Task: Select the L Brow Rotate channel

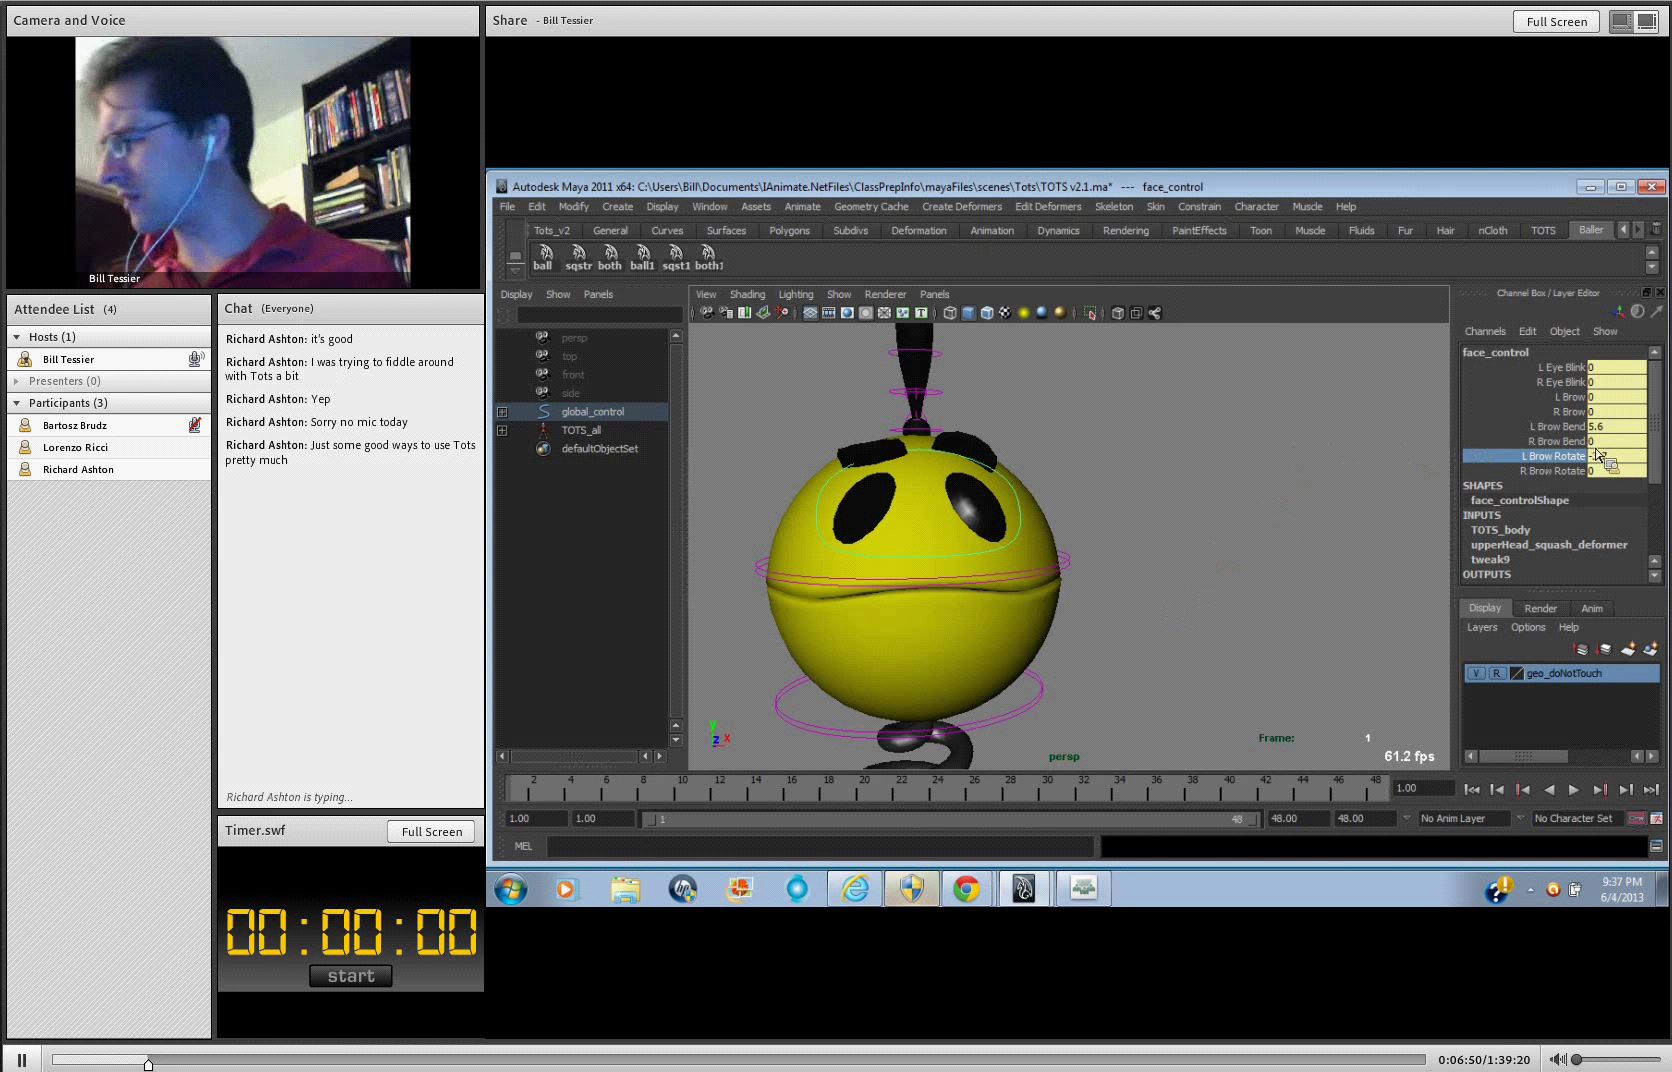Action: [x=1524, y=456]
